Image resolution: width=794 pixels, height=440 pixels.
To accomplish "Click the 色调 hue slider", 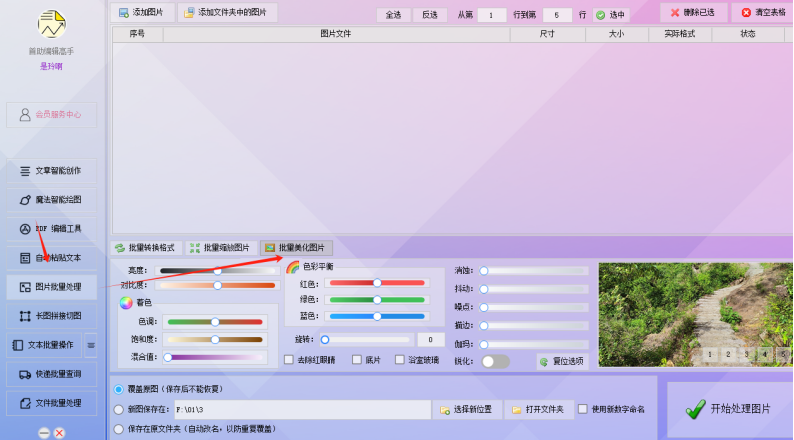I will [x=215, y=322].
